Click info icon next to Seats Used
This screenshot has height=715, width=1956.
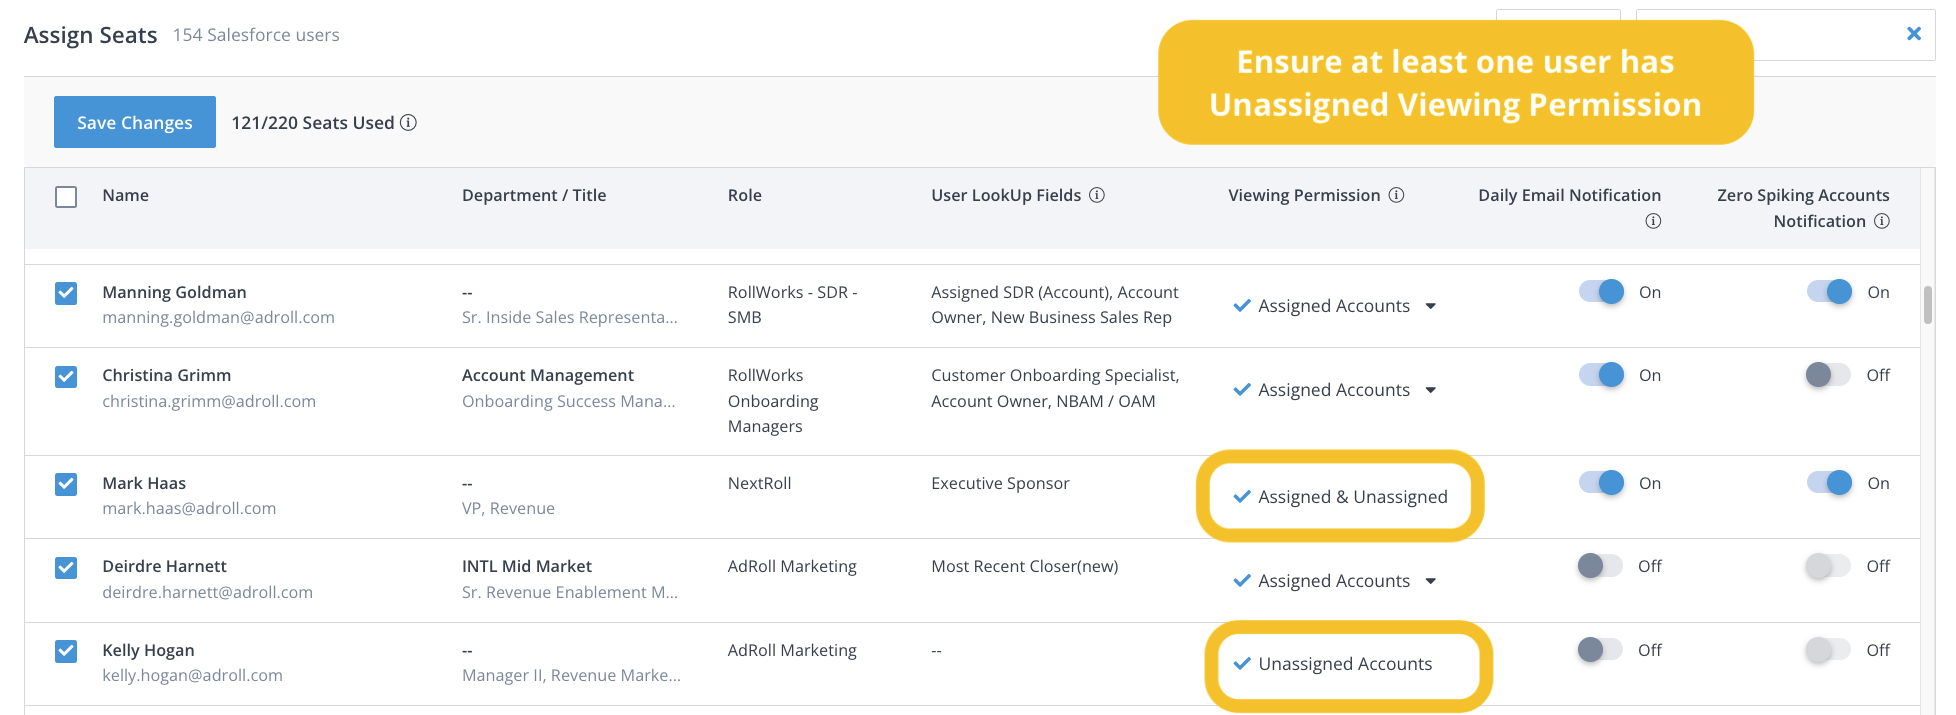tap(408, 123)
